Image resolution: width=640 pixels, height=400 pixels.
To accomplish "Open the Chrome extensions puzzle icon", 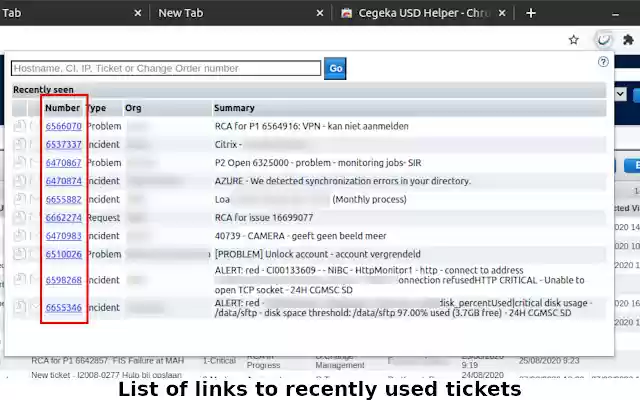I will tap(628, 40).
